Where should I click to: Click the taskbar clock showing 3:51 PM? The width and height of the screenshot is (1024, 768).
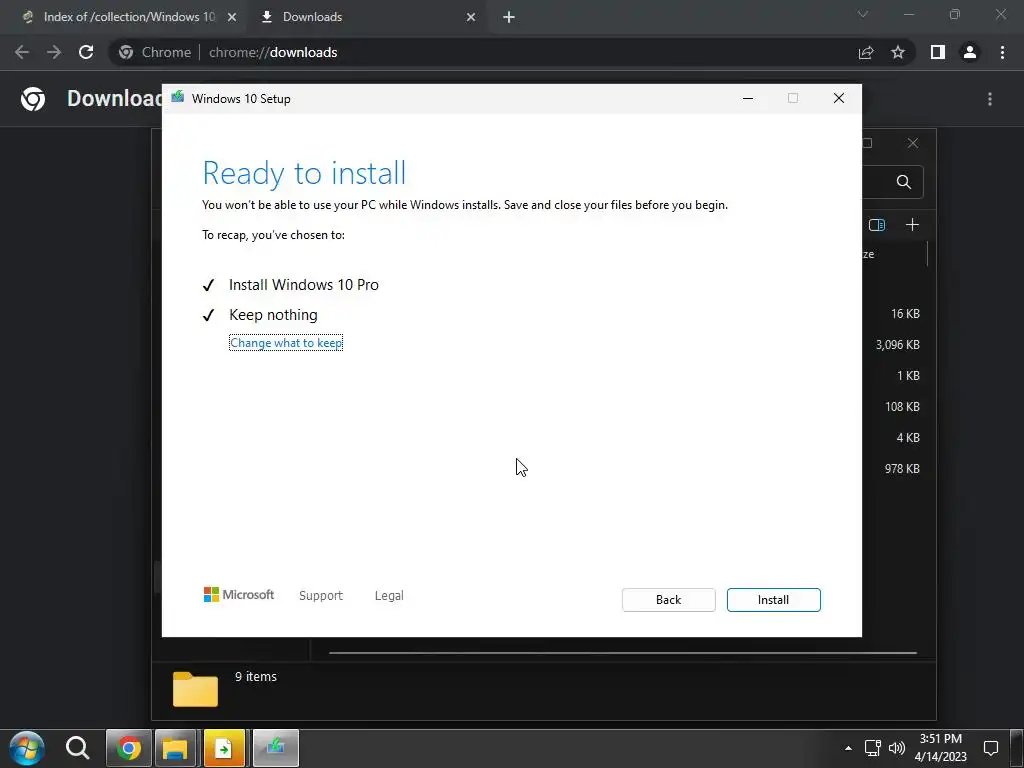tap(940, 748)
